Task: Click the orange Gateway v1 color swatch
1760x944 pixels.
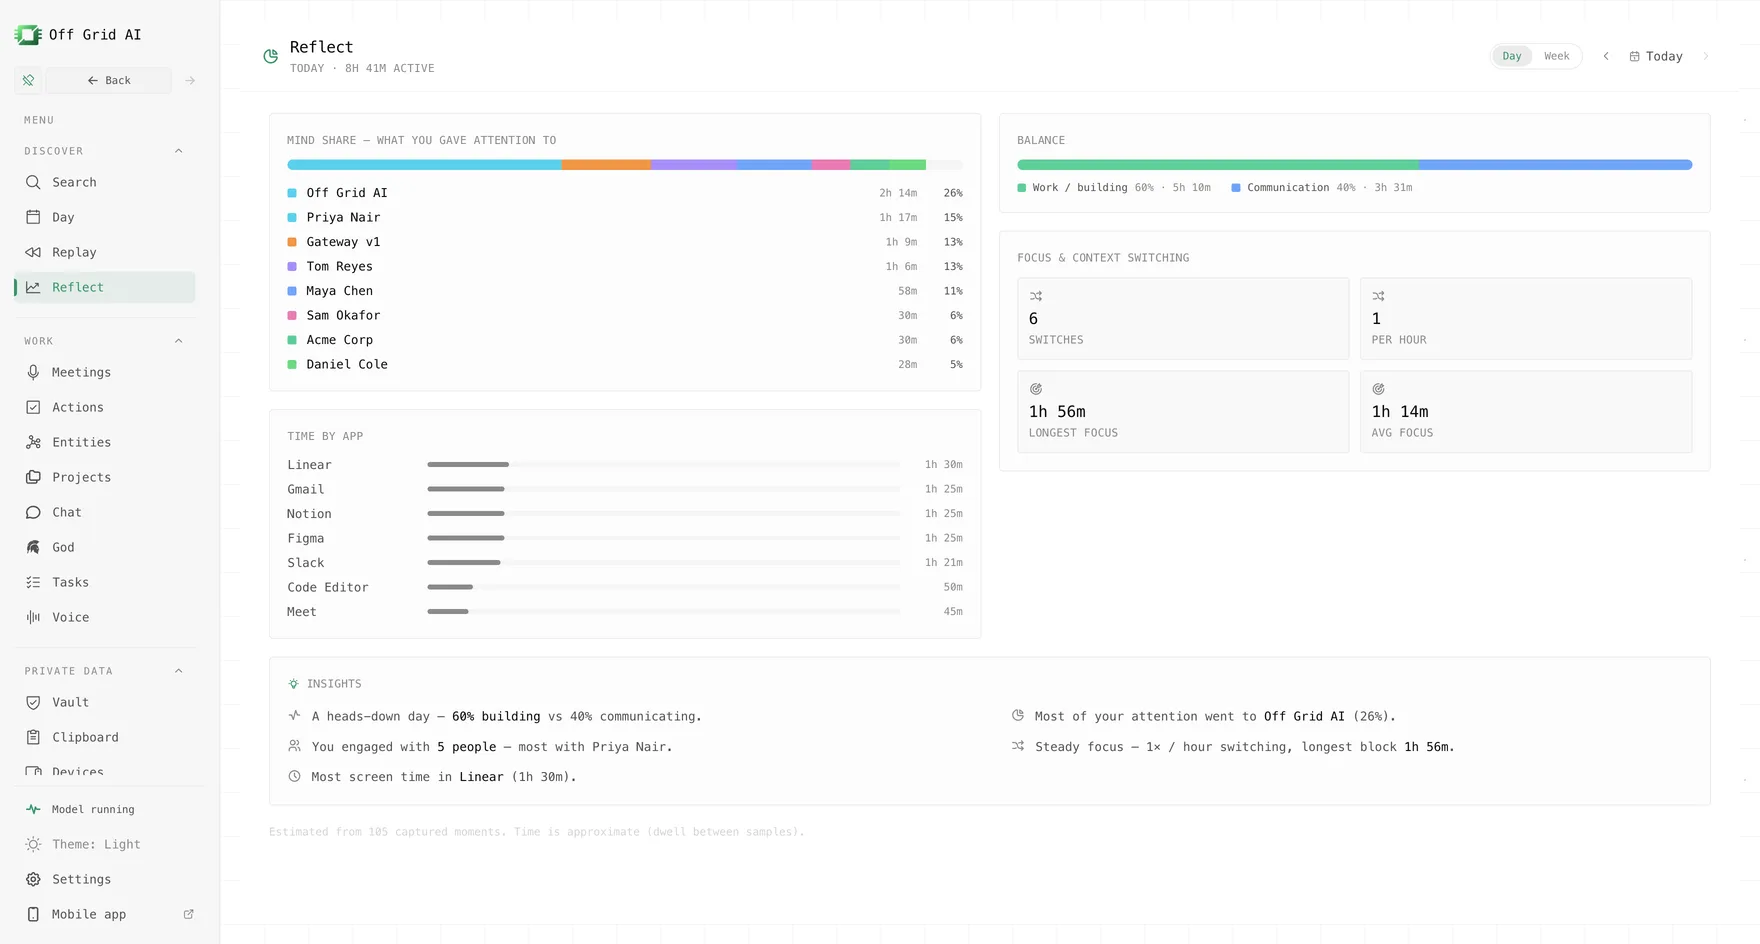Action: [x=292, y=242]
